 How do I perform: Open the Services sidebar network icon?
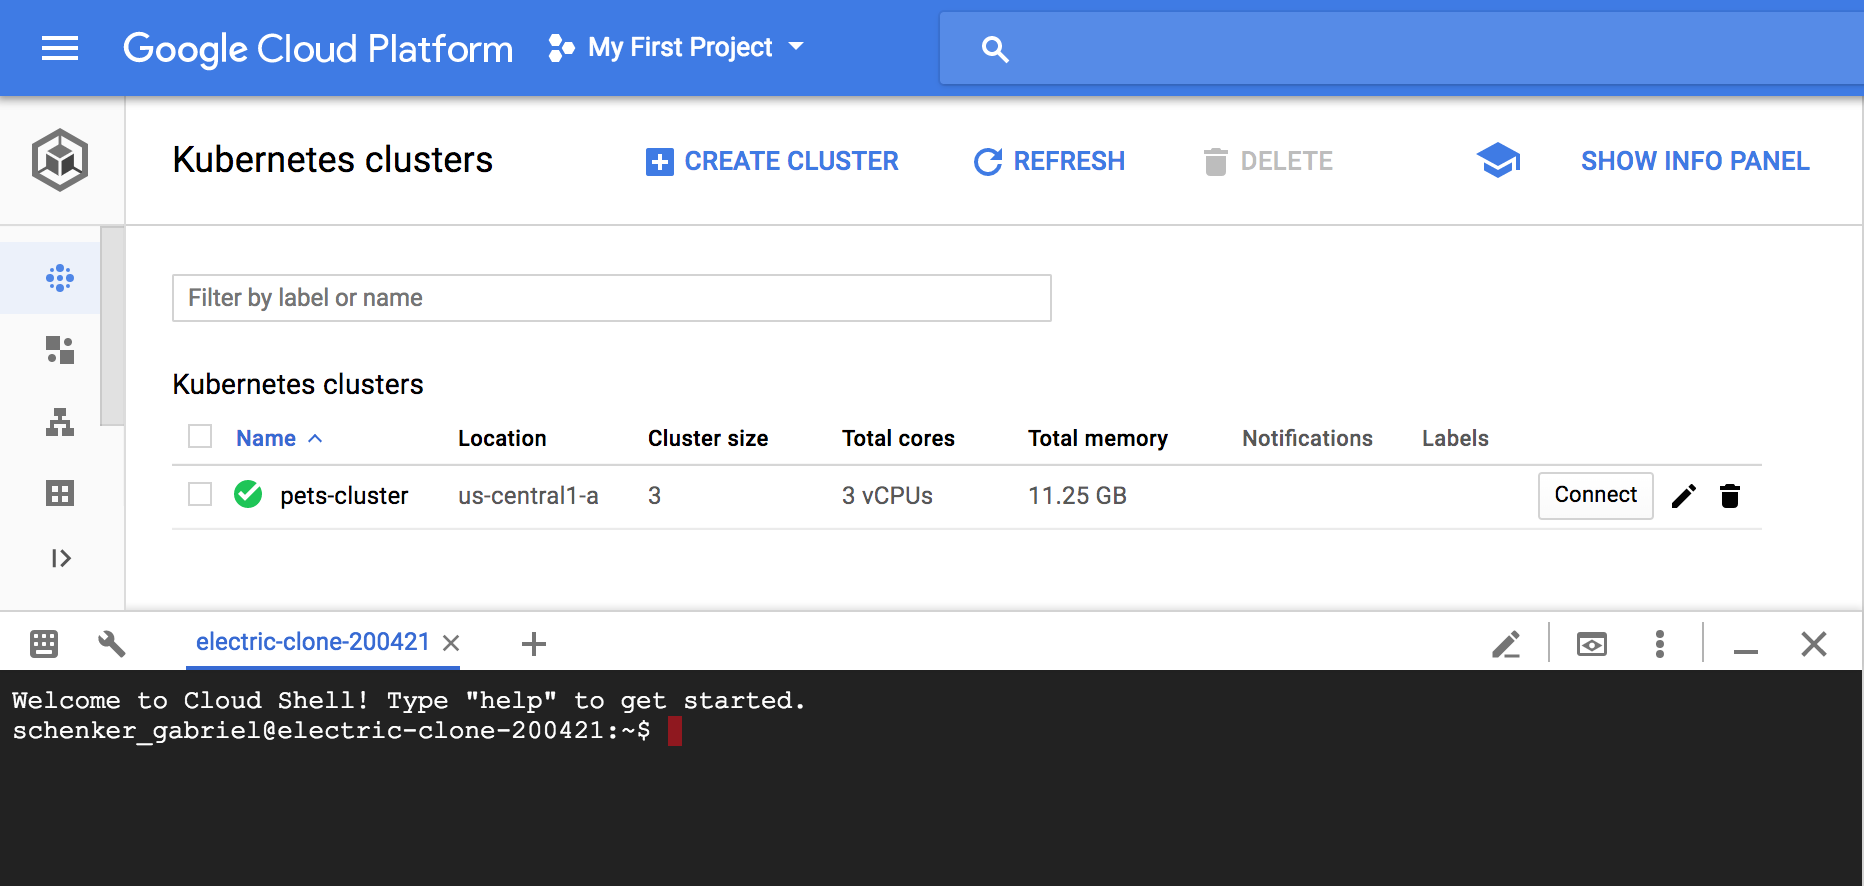(x=60, y=422)
